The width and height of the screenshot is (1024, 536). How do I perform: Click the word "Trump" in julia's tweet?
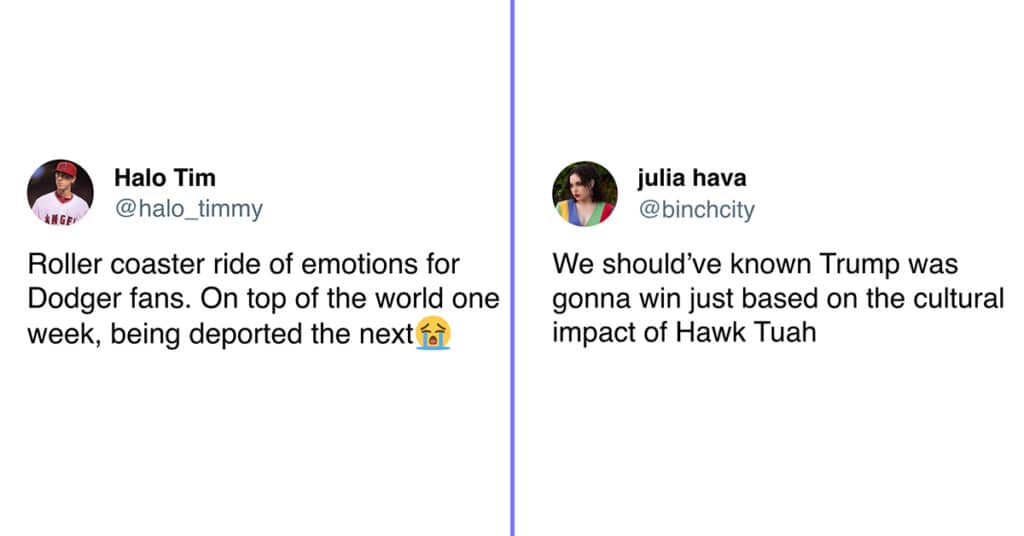point(859,265)
